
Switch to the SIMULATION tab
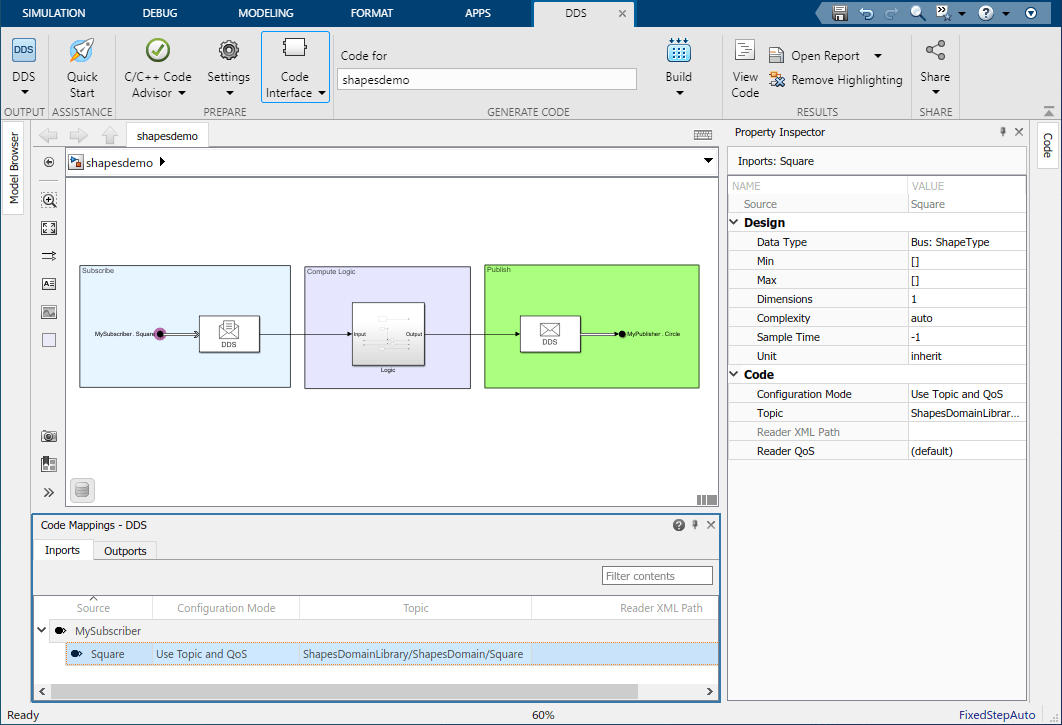[x=54, y=13]
